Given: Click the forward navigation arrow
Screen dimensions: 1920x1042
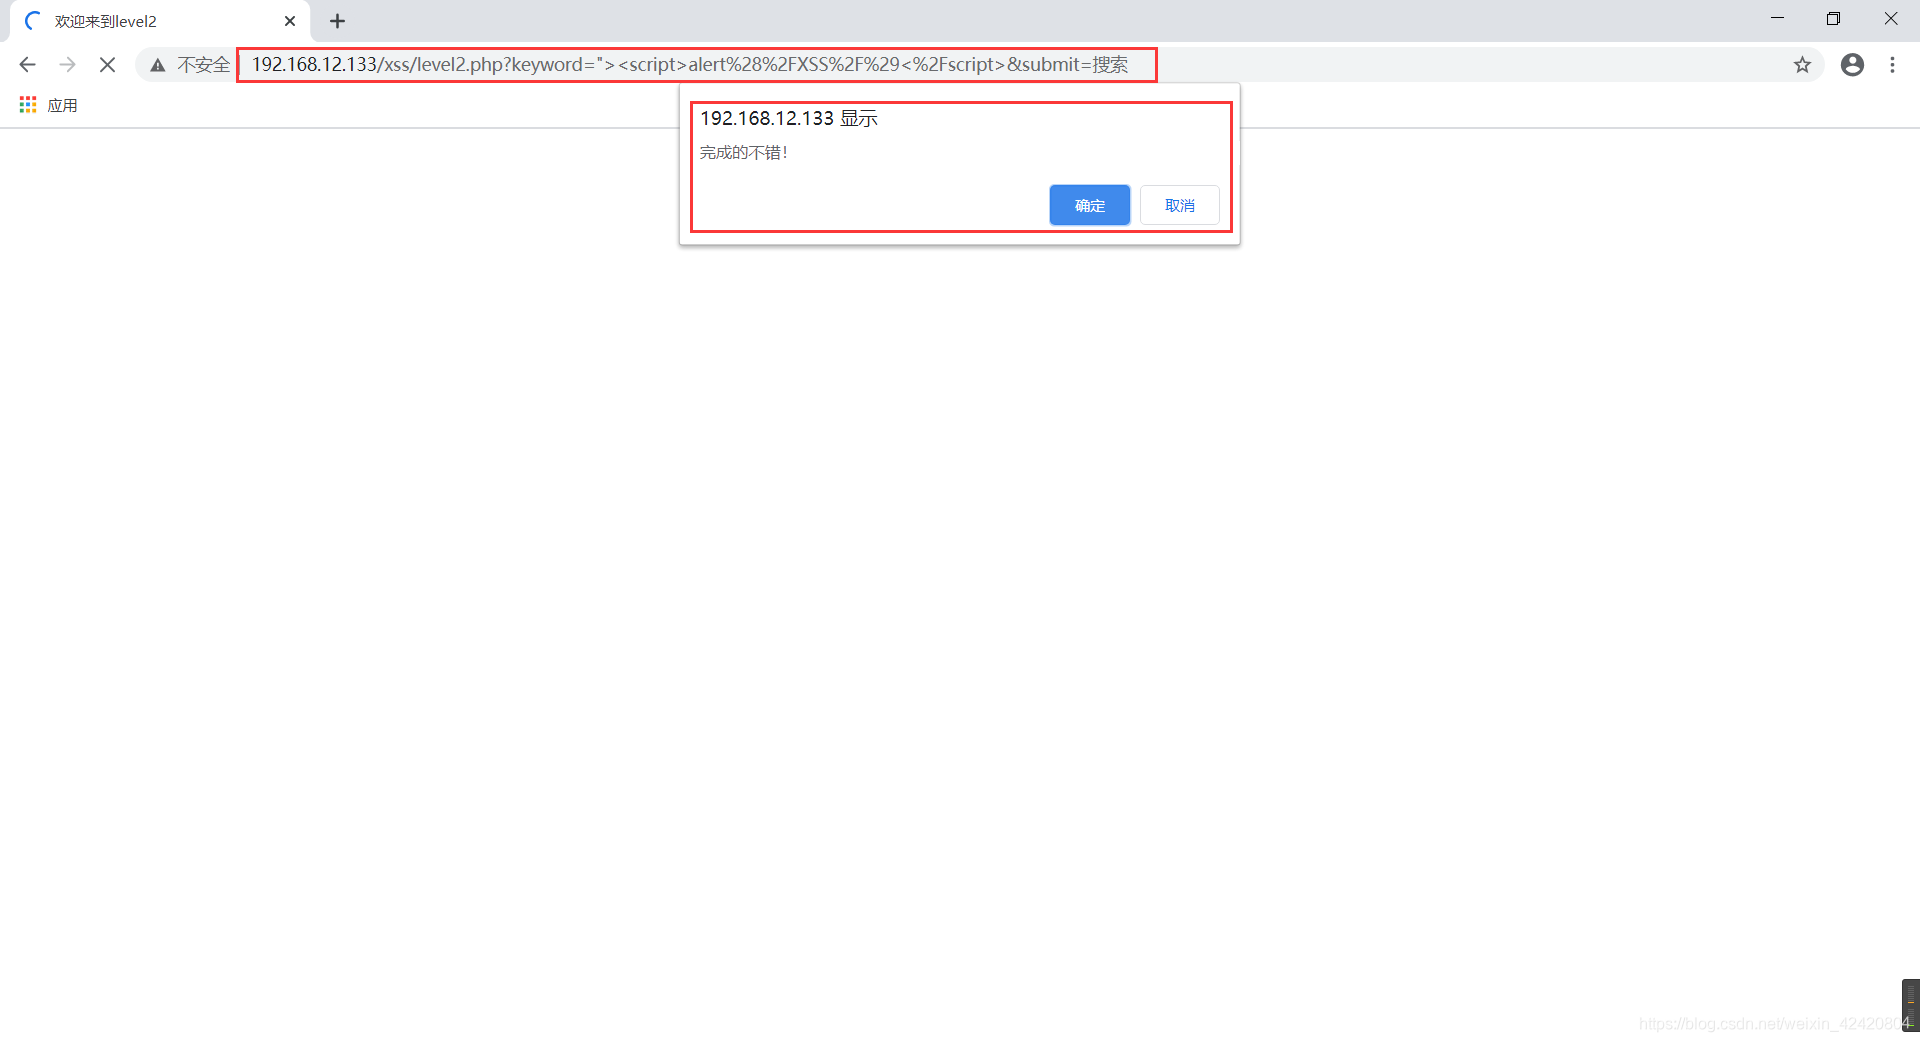Looking at the screenshot, I should [x=67, y=65].
